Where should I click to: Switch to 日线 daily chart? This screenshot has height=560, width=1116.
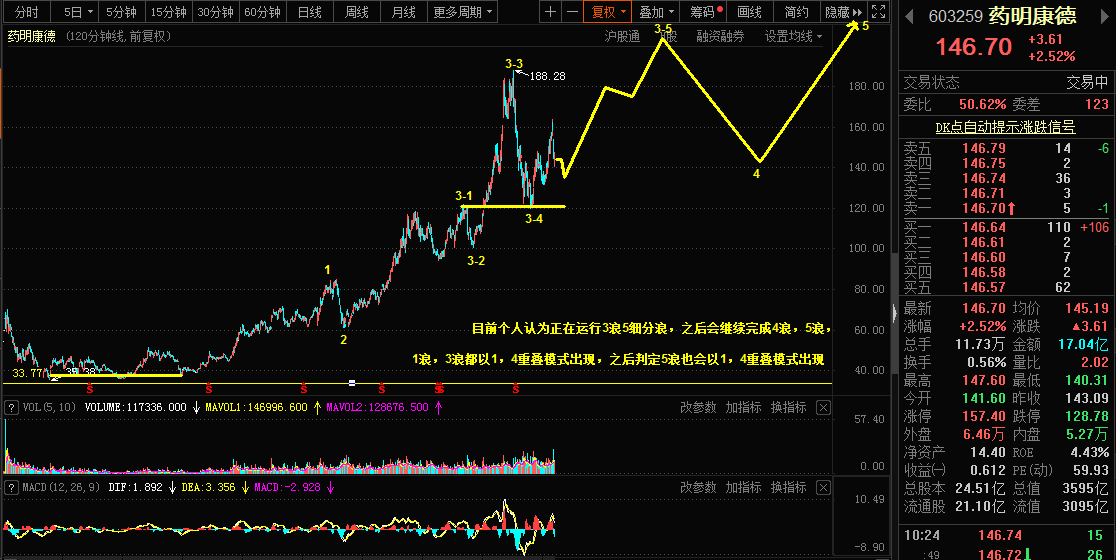[310, 12]
